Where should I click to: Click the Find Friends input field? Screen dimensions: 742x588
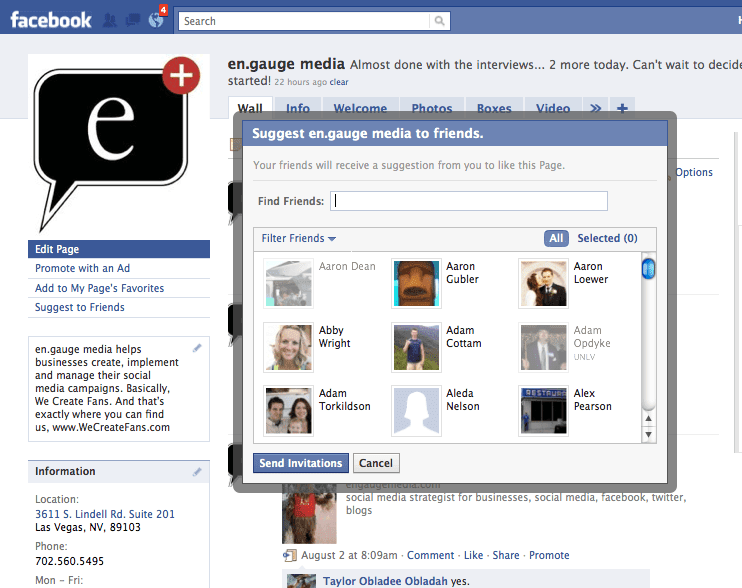tap(468, 201)
